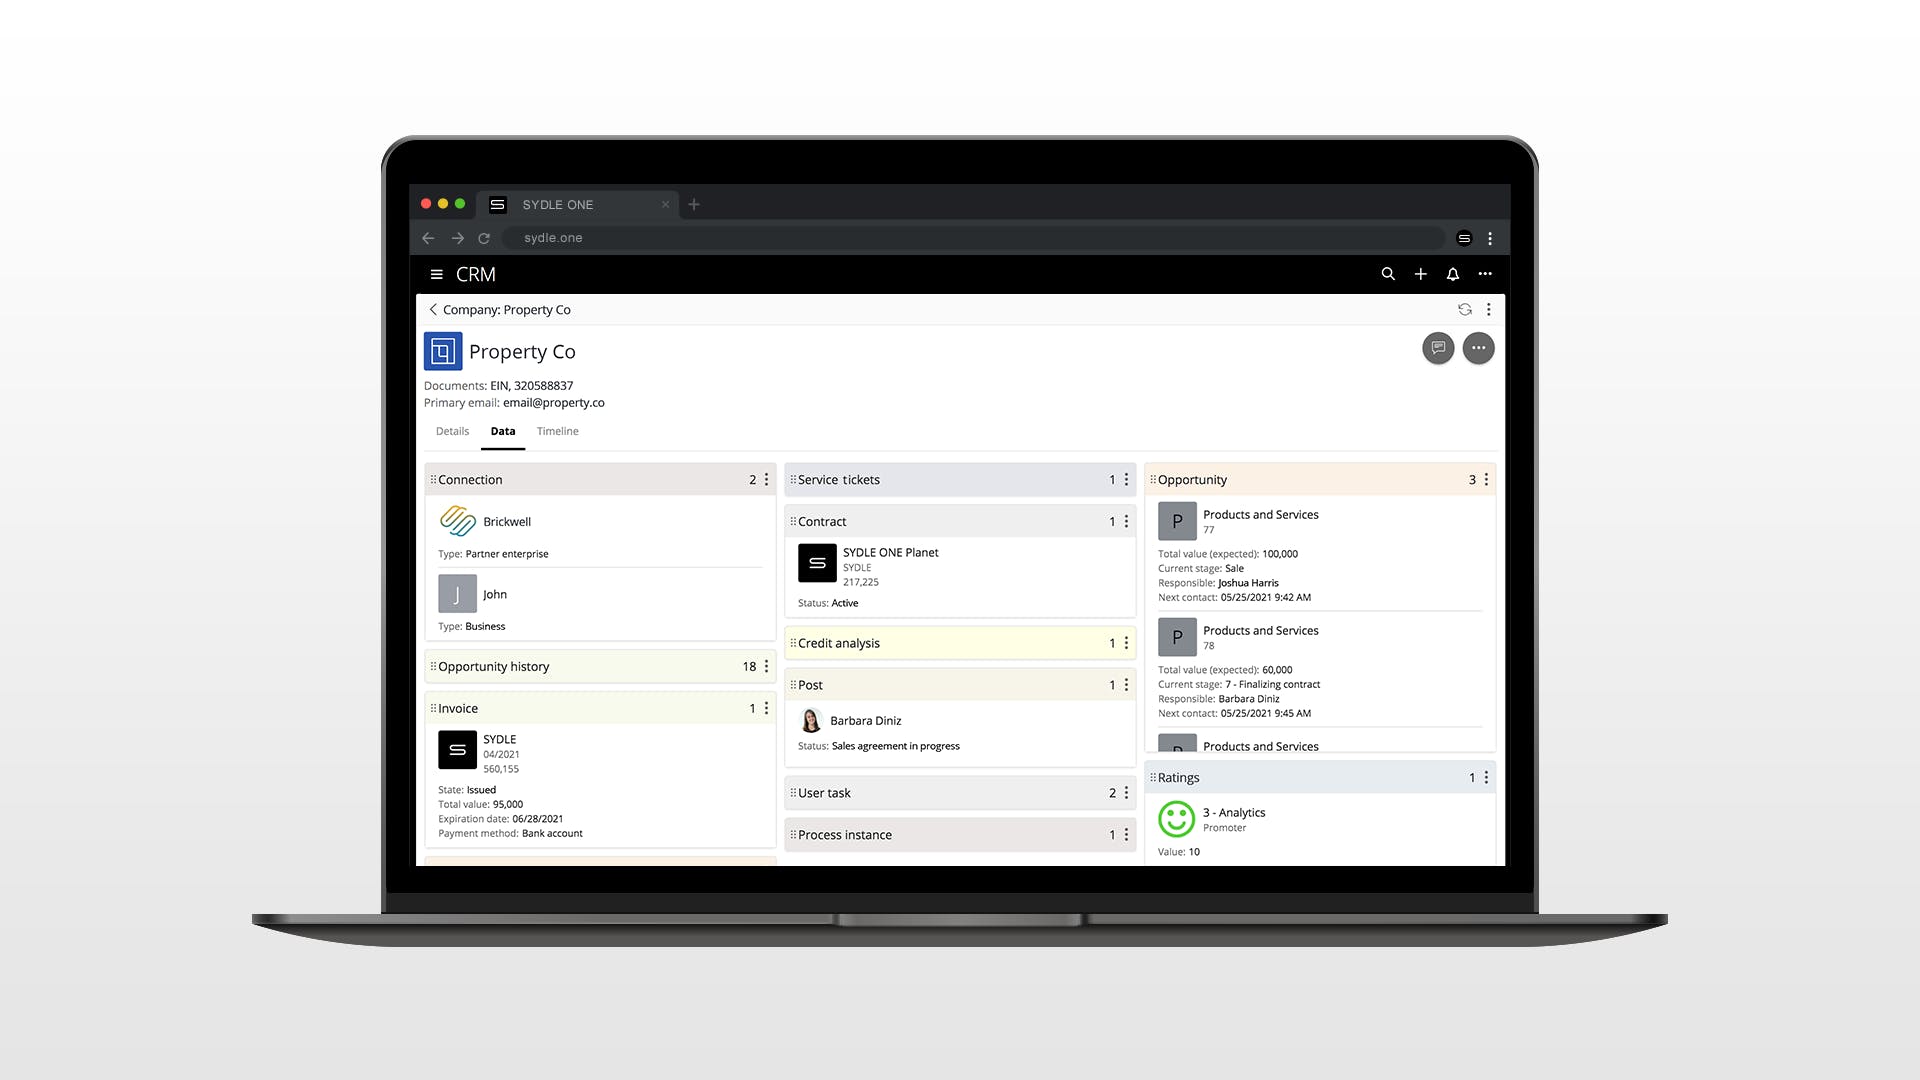Click the SYDLE browser extension icon
The image size is (1920, 1080).
click(x=1464, y=238)
